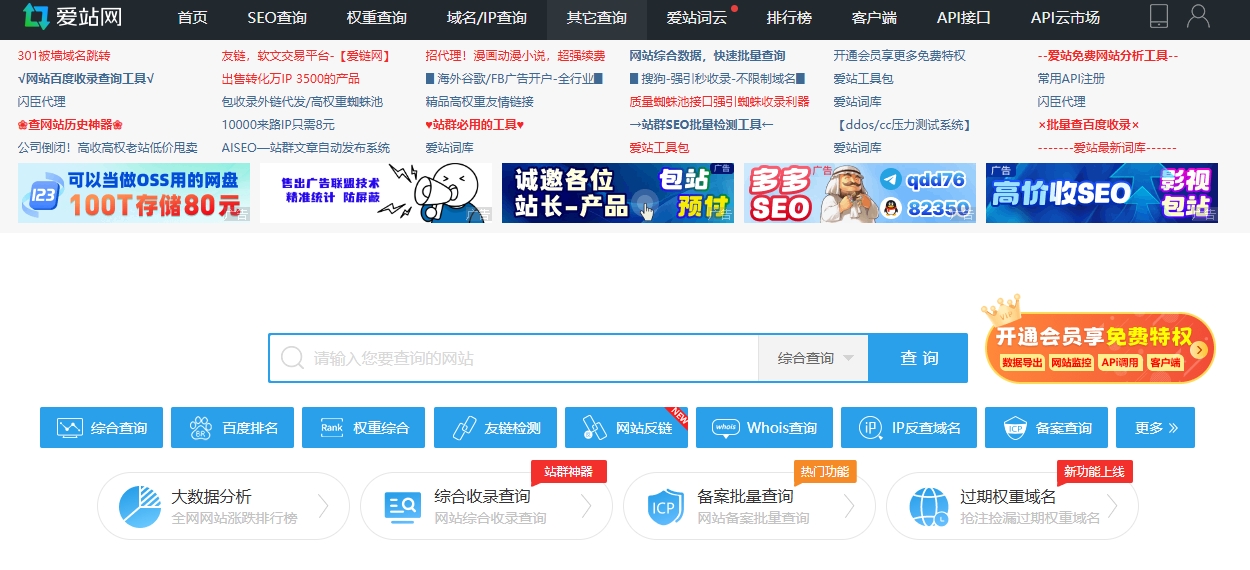Open 查网站历史神器 link
This screenshot has height=570, width=1250.
70,125
